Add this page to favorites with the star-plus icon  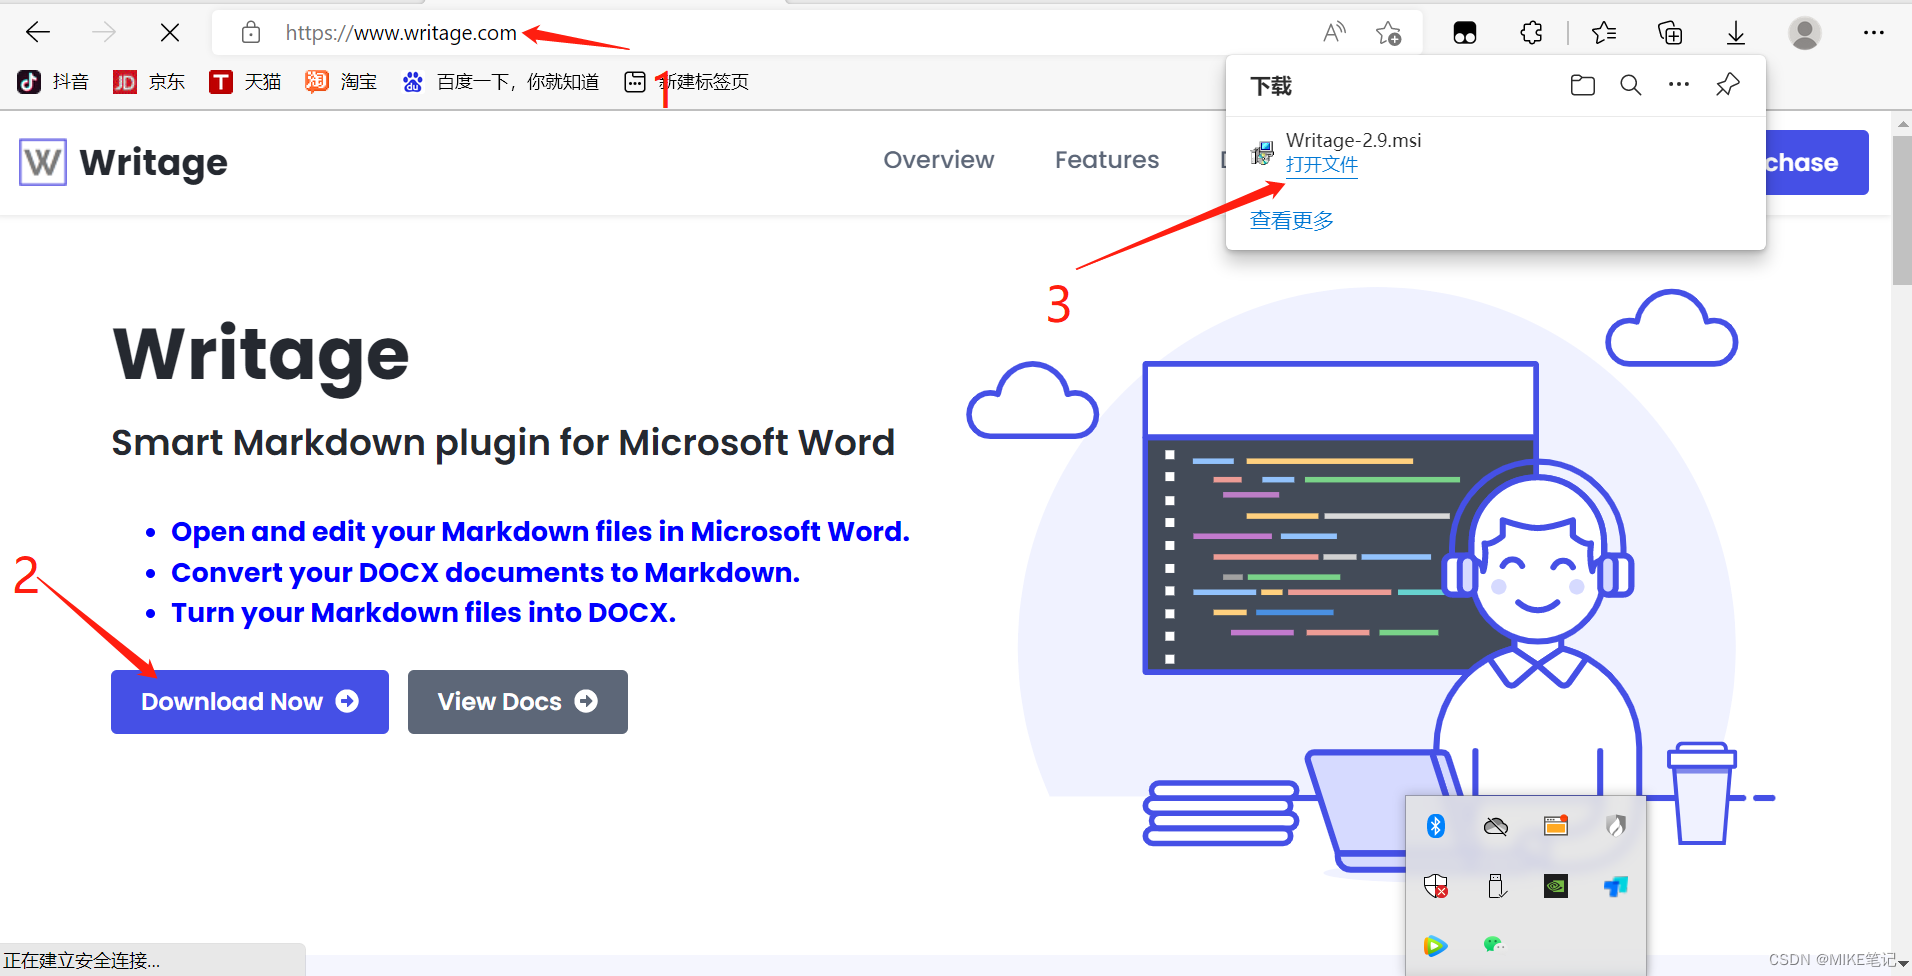[x=1388, y=33]
